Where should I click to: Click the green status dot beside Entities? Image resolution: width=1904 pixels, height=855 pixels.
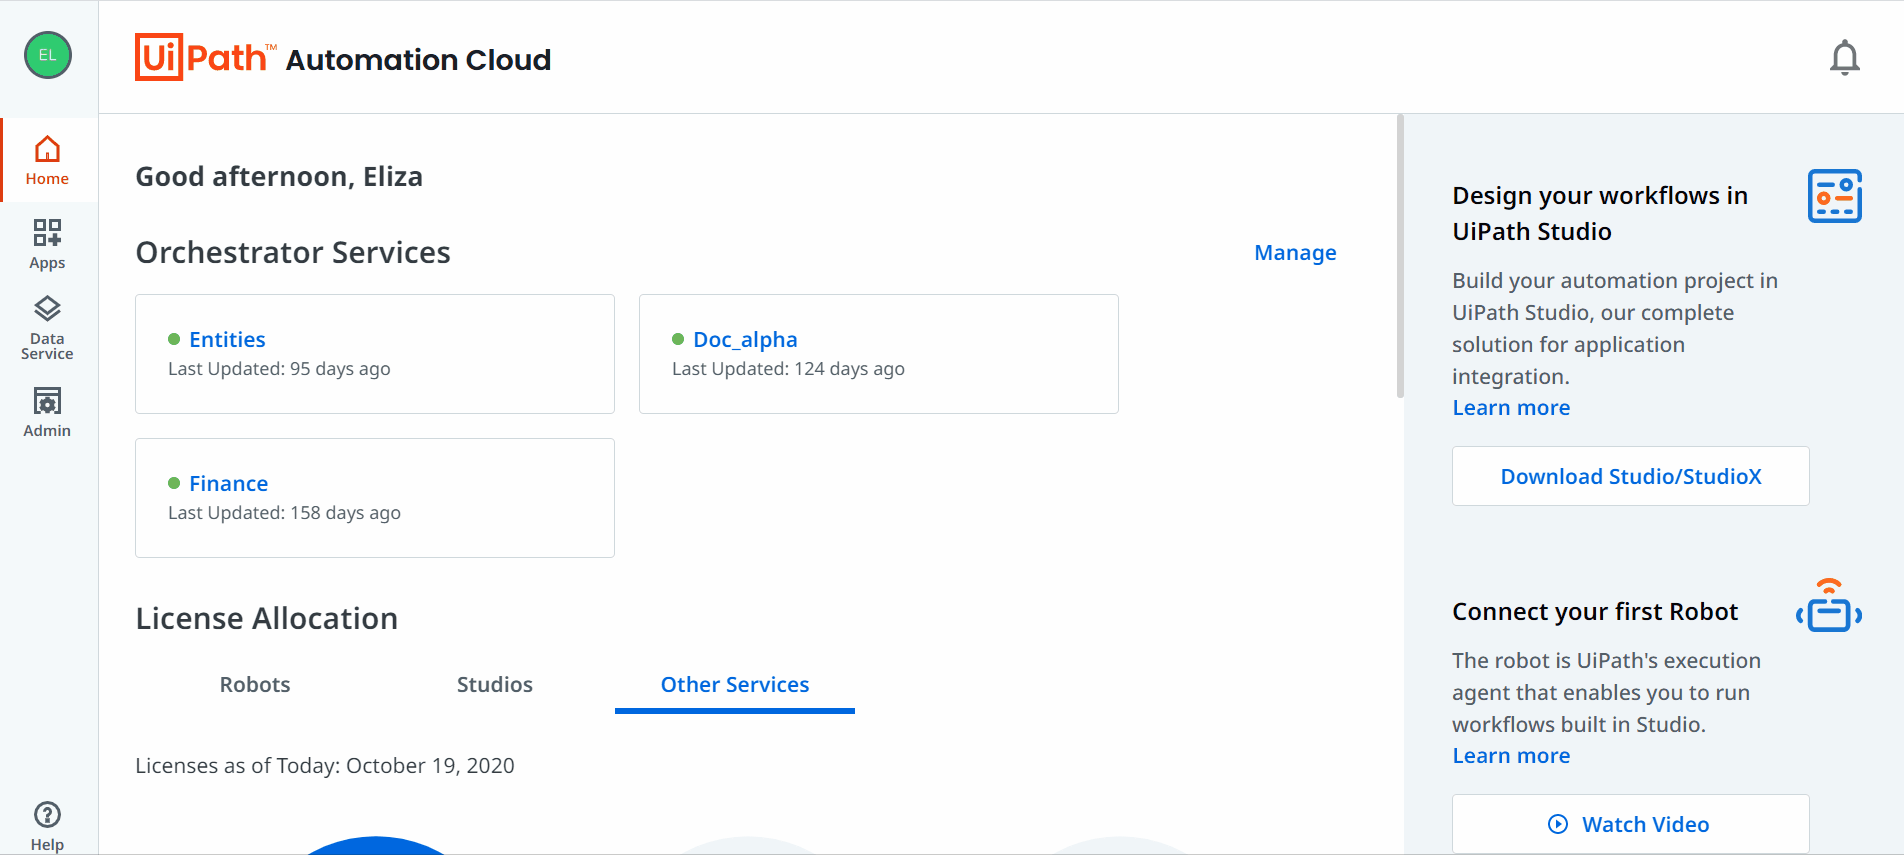174,339
